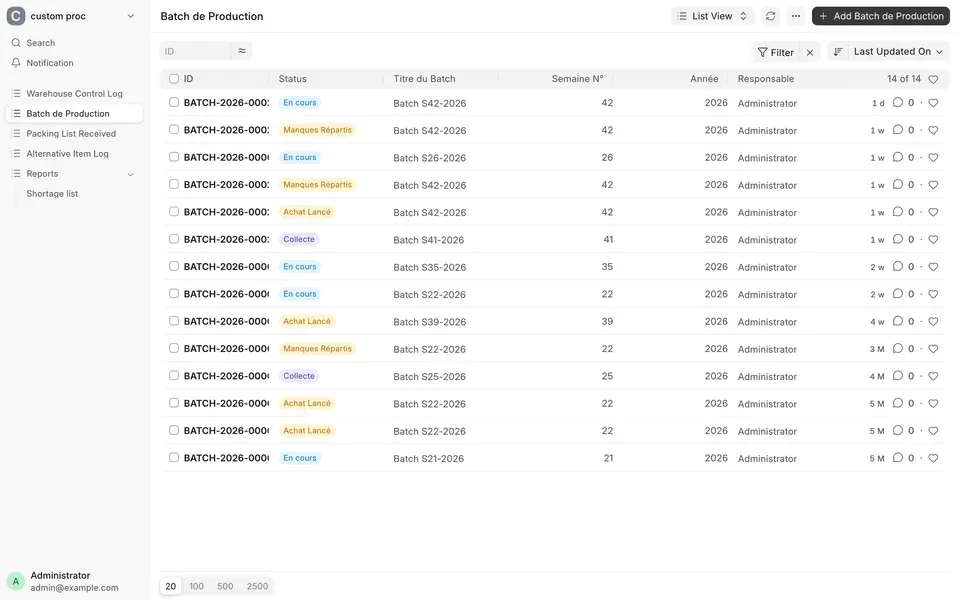Click the list icon beside Warehouse Control Log
960x600 pixels.
tap(16, 94)
